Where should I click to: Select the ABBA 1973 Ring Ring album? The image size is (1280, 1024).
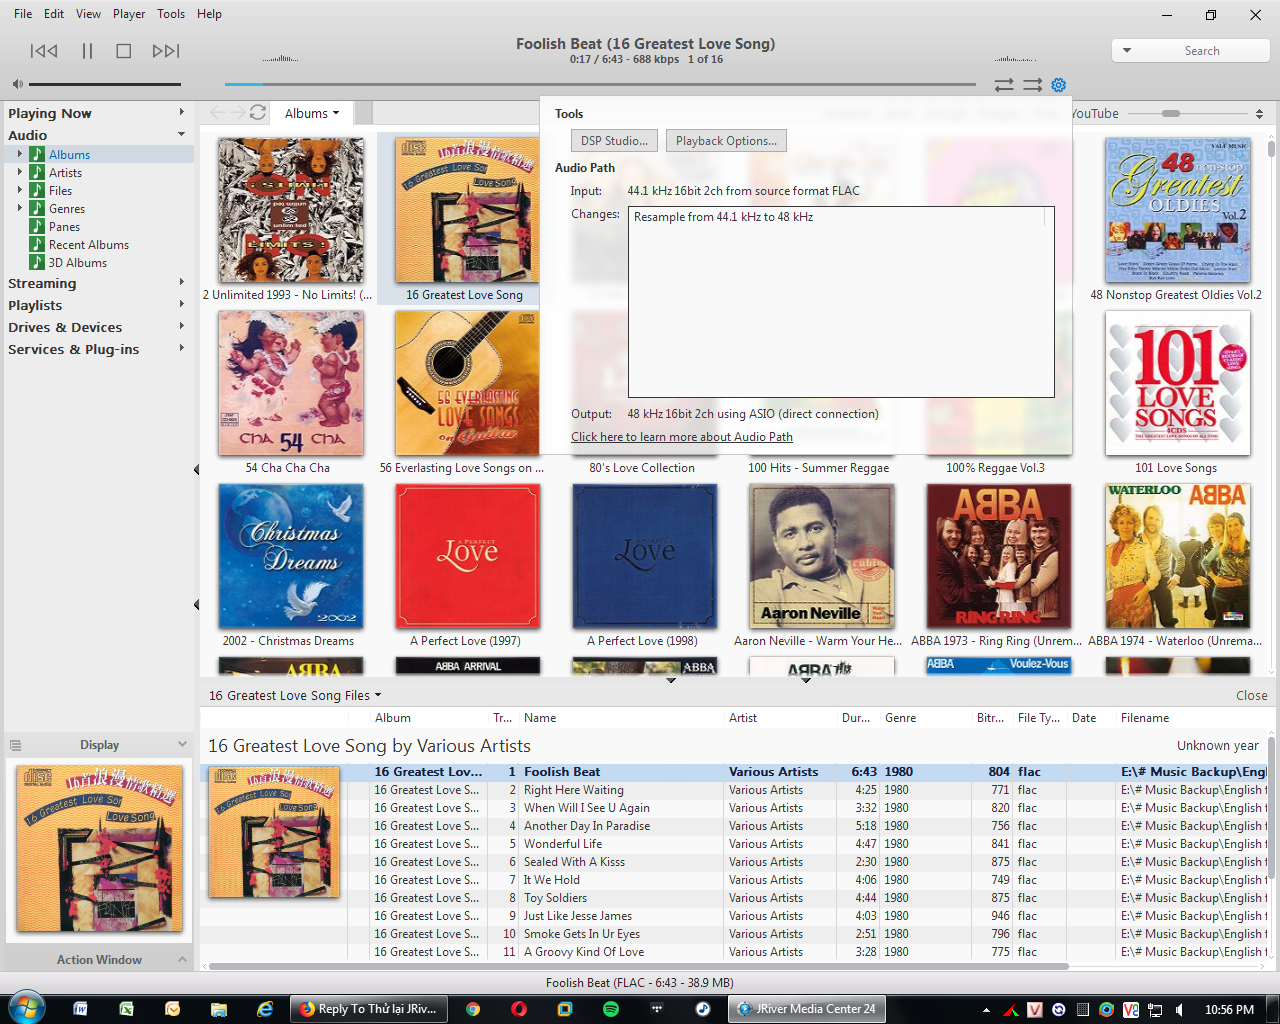999,556
